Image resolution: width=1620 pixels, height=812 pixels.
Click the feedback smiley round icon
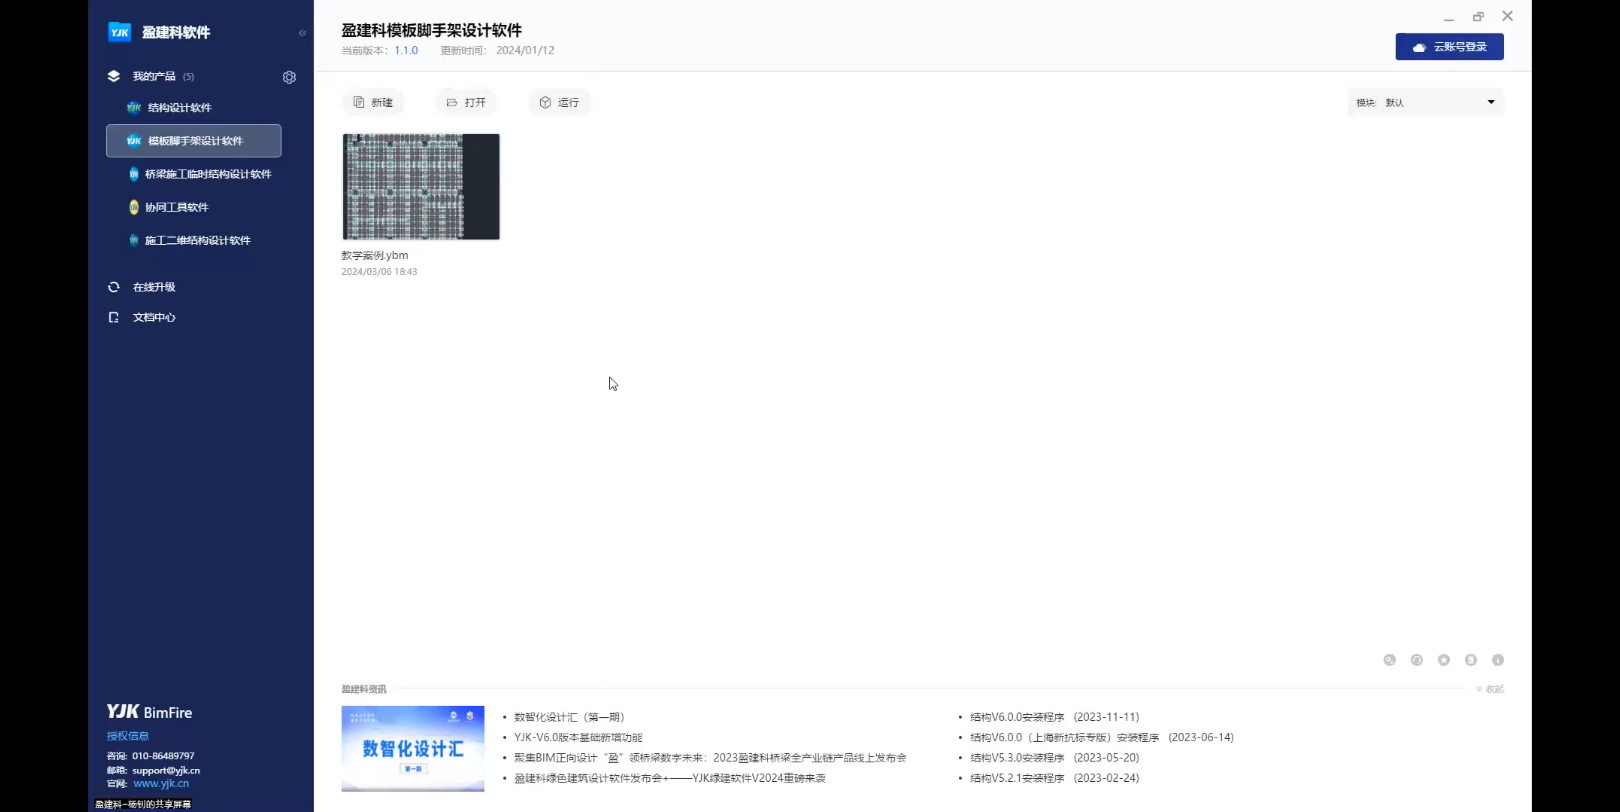1470,660
